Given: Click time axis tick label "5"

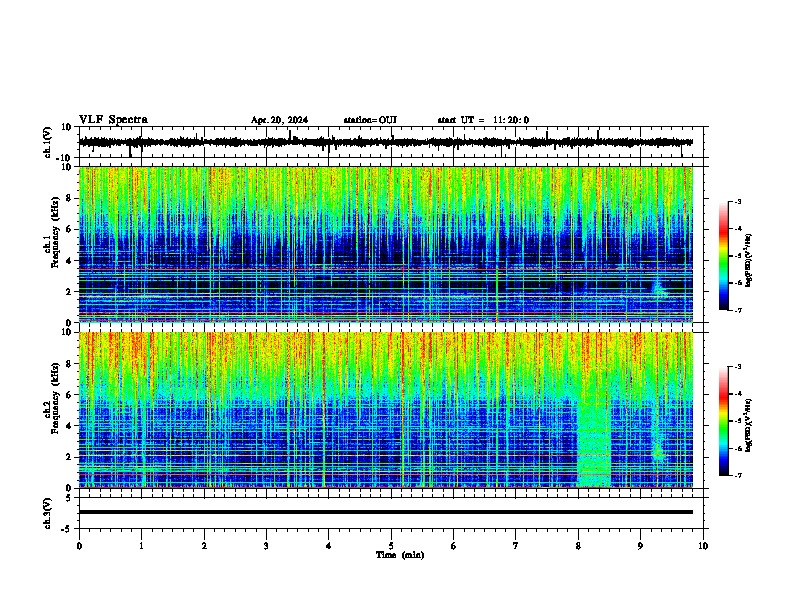Looking at the screenshot, I should 391,546.
